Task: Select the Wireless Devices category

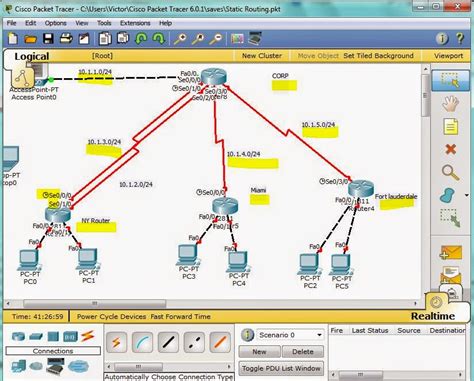Action: pyautogui.click(x=70, y=336)
